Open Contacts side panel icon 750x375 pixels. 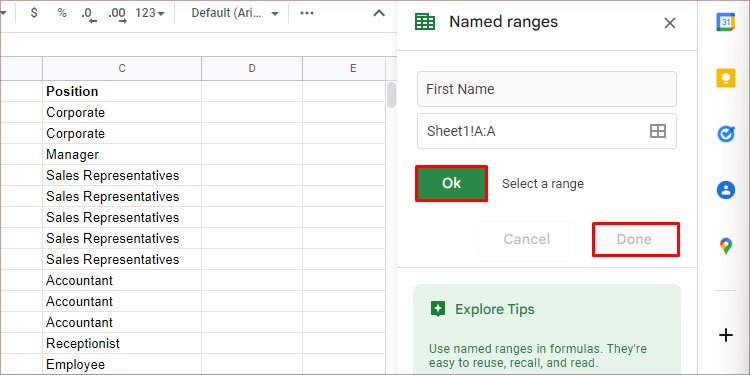point(725,190)
